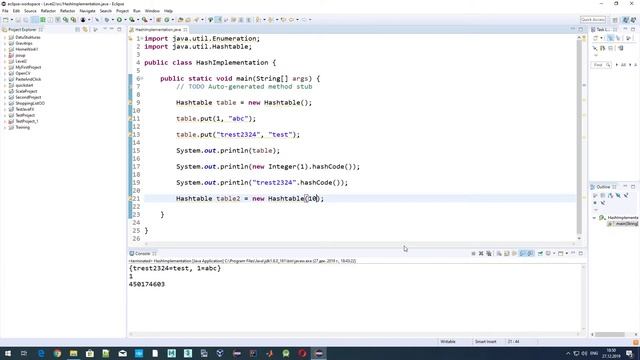
Task: Click the Mail envelope taskbar icon
Action: [x=122, y=353]
